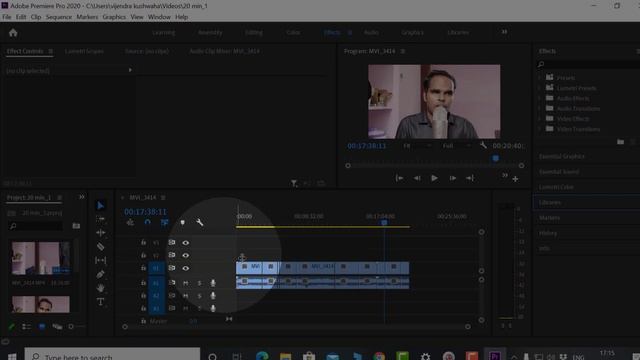The height and width of the screenshot is (360, 640).
Task: Hide video track V3 with eye
Action: 186,243
